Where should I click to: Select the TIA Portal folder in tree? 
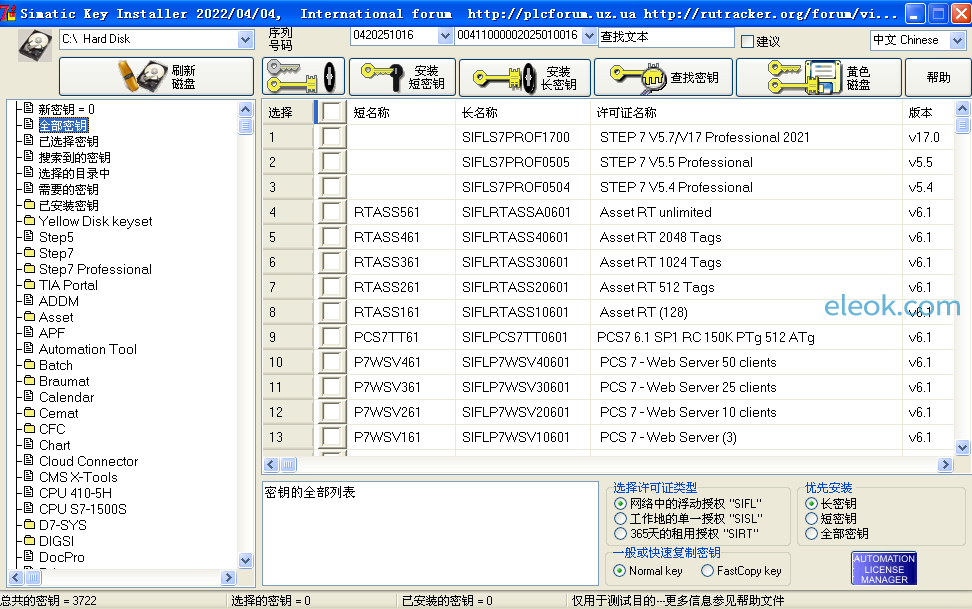tap(68, 285)
